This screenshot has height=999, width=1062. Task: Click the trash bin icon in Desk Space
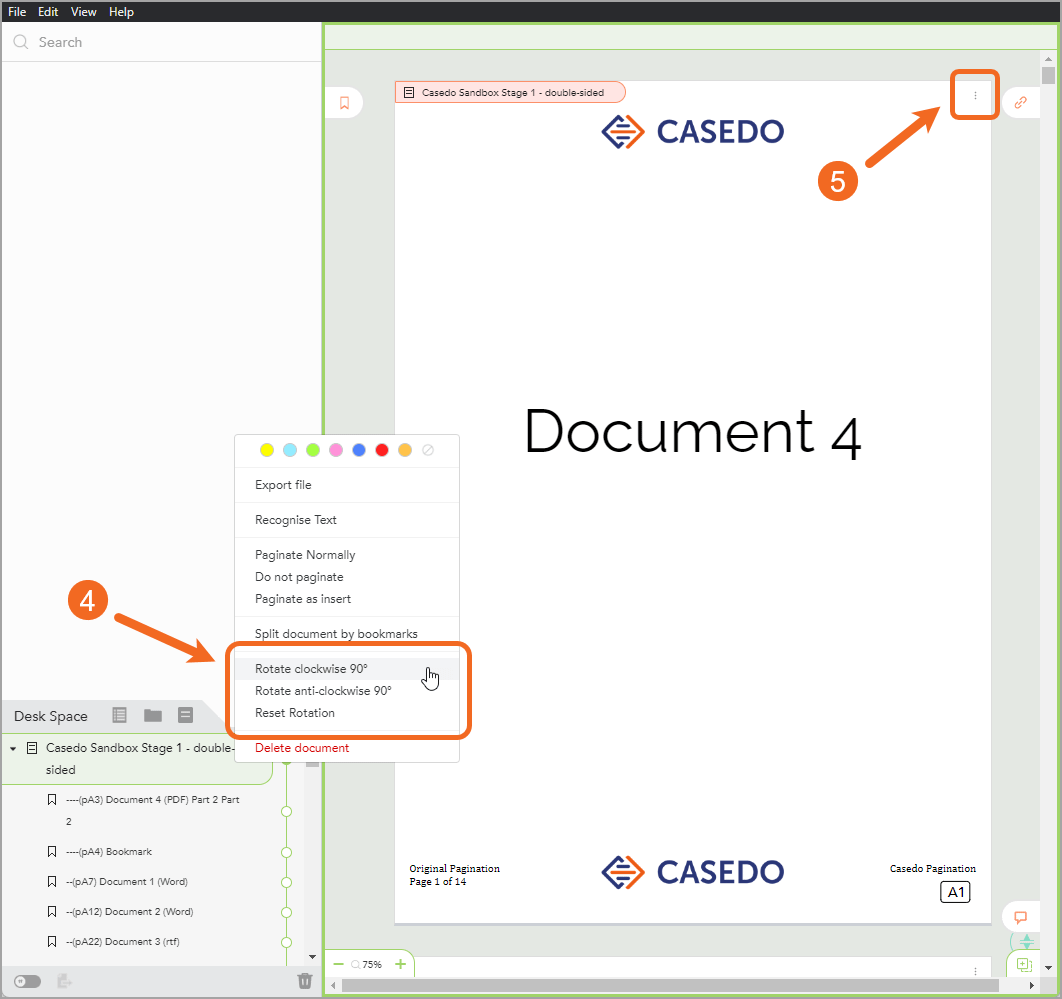click(x=305, y=981)
